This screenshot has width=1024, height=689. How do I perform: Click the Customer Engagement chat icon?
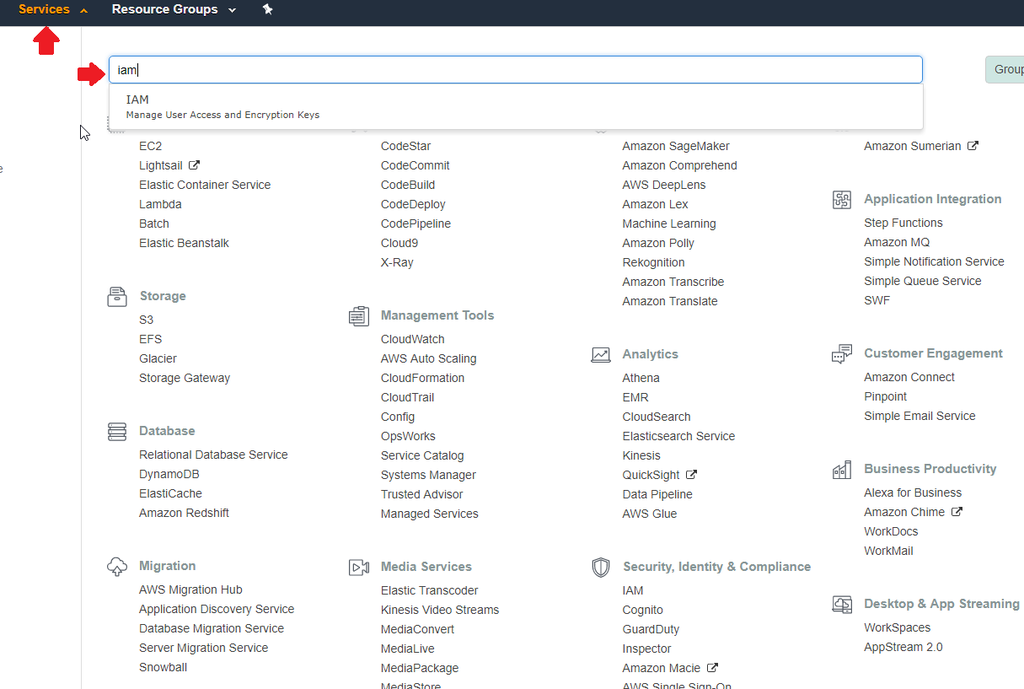(842, 353)
